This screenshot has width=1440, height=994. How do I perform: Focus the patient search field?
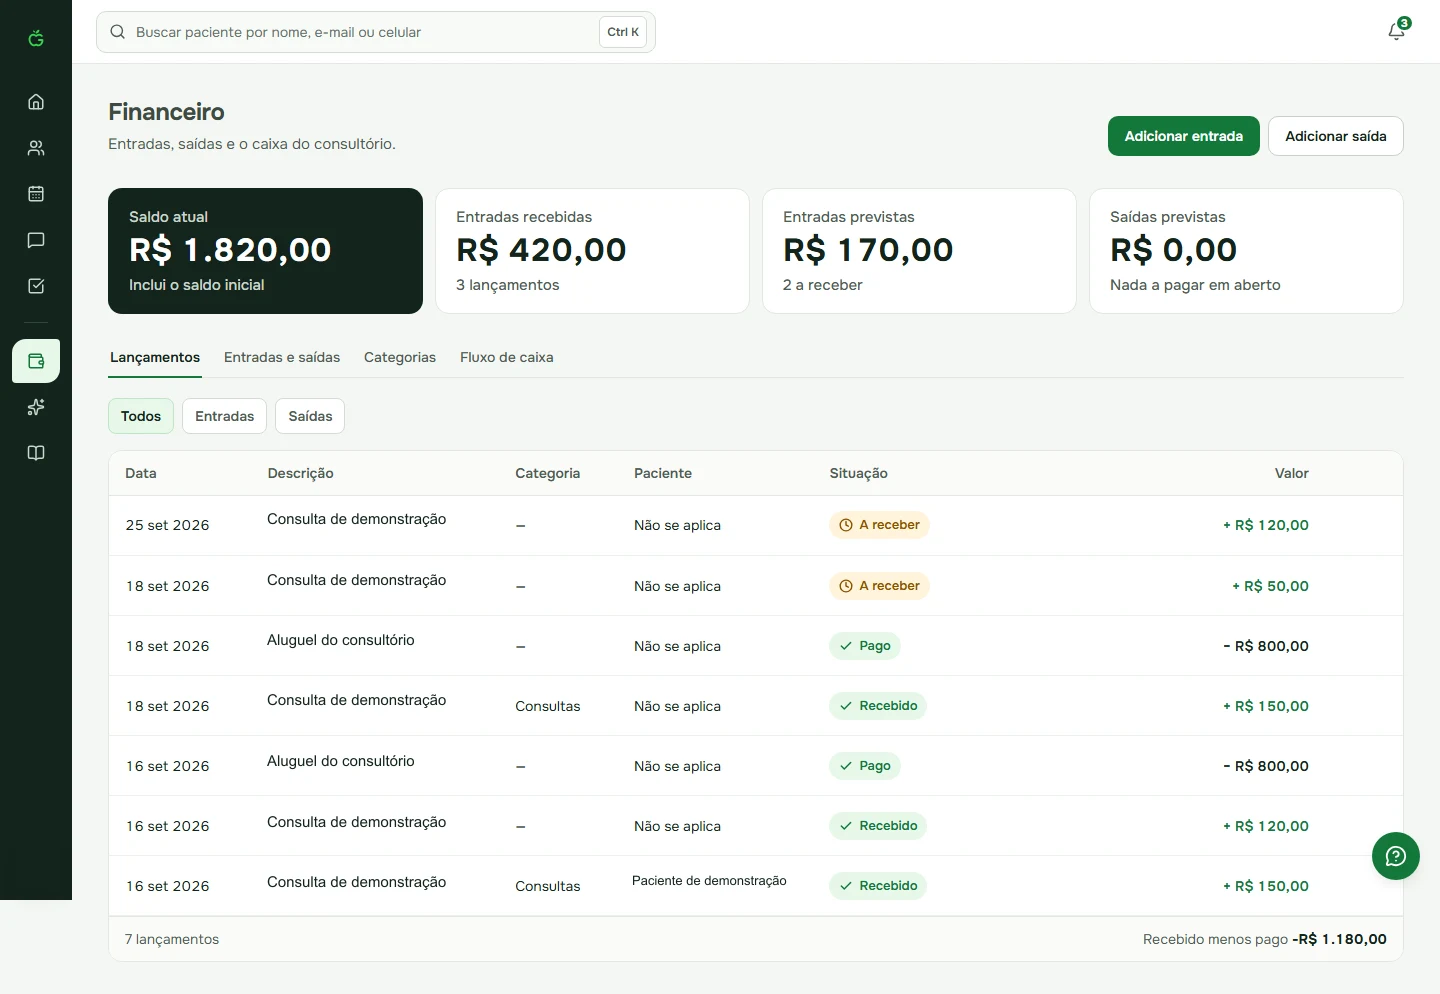[x=376, y=32]
